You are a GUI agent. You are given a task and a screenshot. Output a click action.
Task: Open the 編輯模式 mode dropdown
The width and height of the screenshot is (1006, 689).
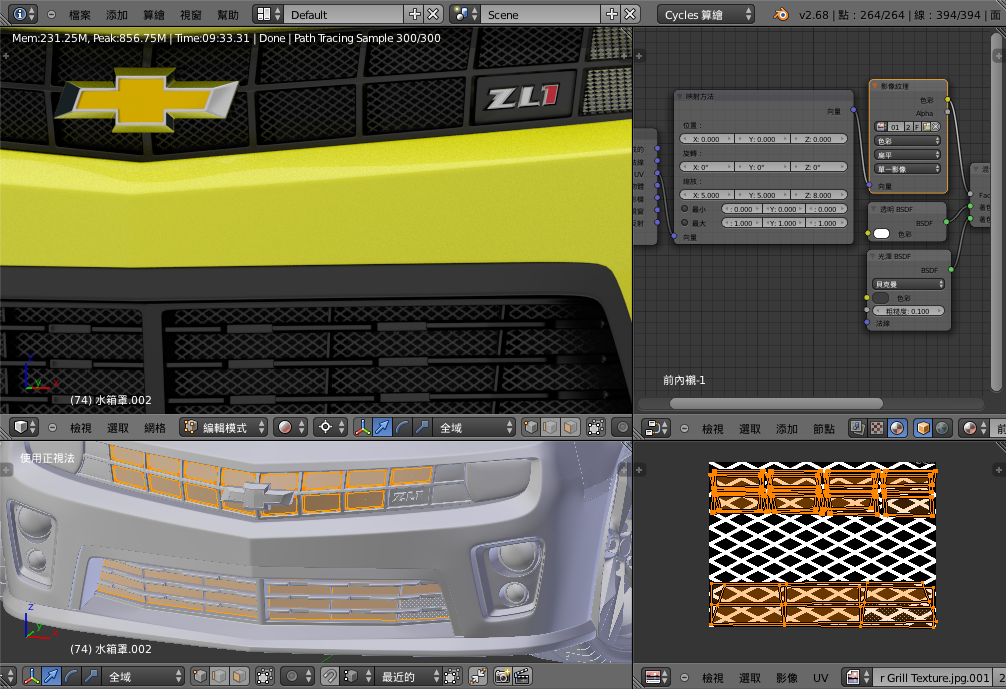[223, 427]
